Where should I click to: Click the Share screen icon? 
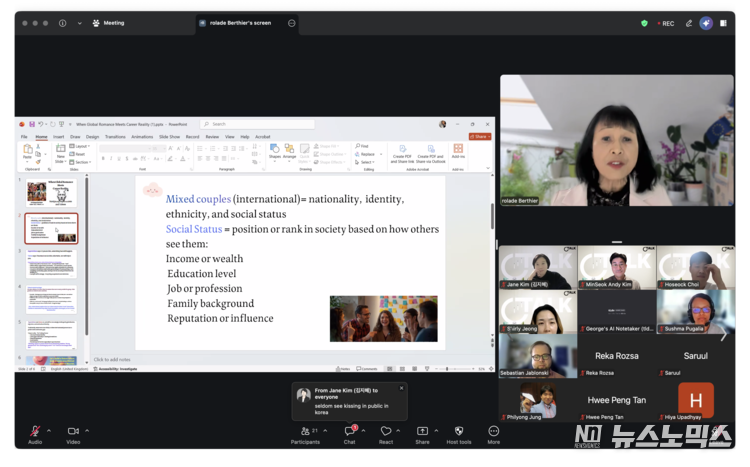(x=422, y=431)
